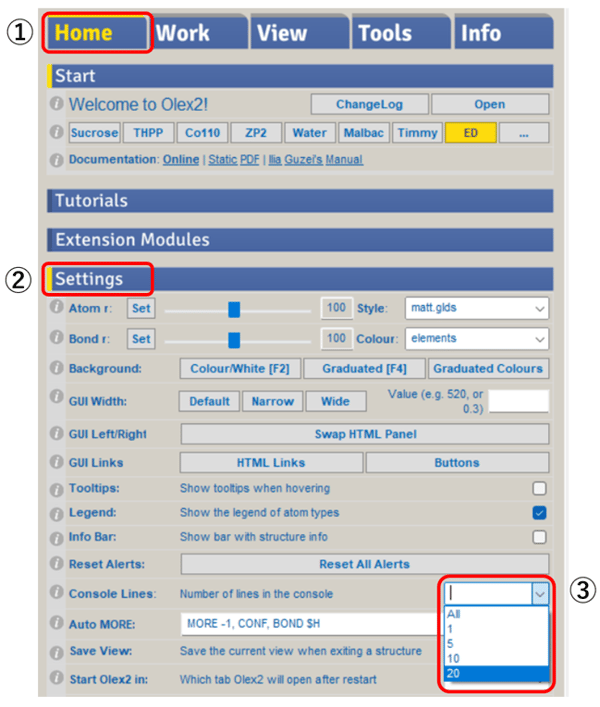Click the Open button
The height and width of the screenshot is (707, 600).
490,104
